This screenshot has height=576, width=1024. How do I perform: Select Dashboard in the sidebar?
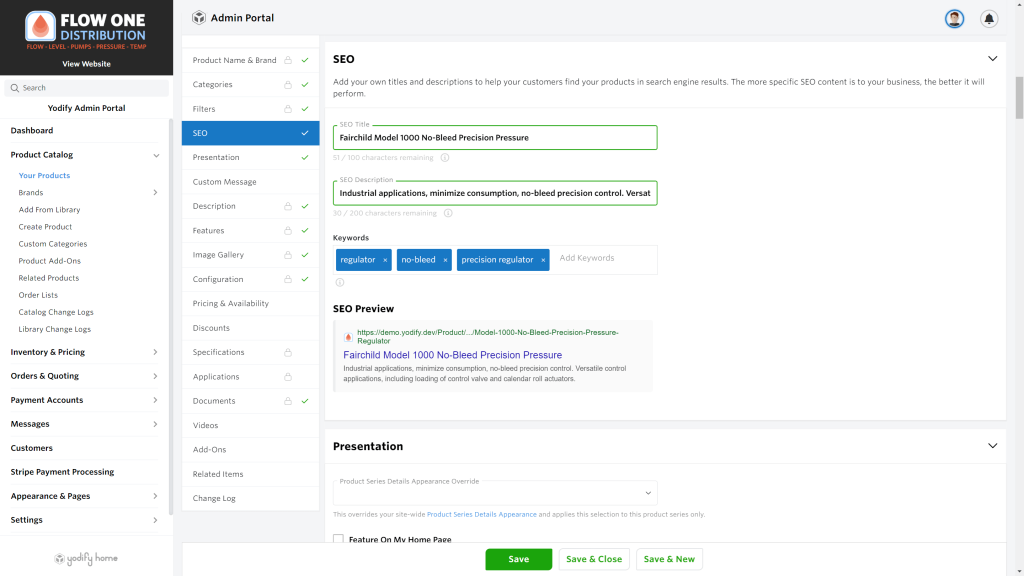pos(33,130)
